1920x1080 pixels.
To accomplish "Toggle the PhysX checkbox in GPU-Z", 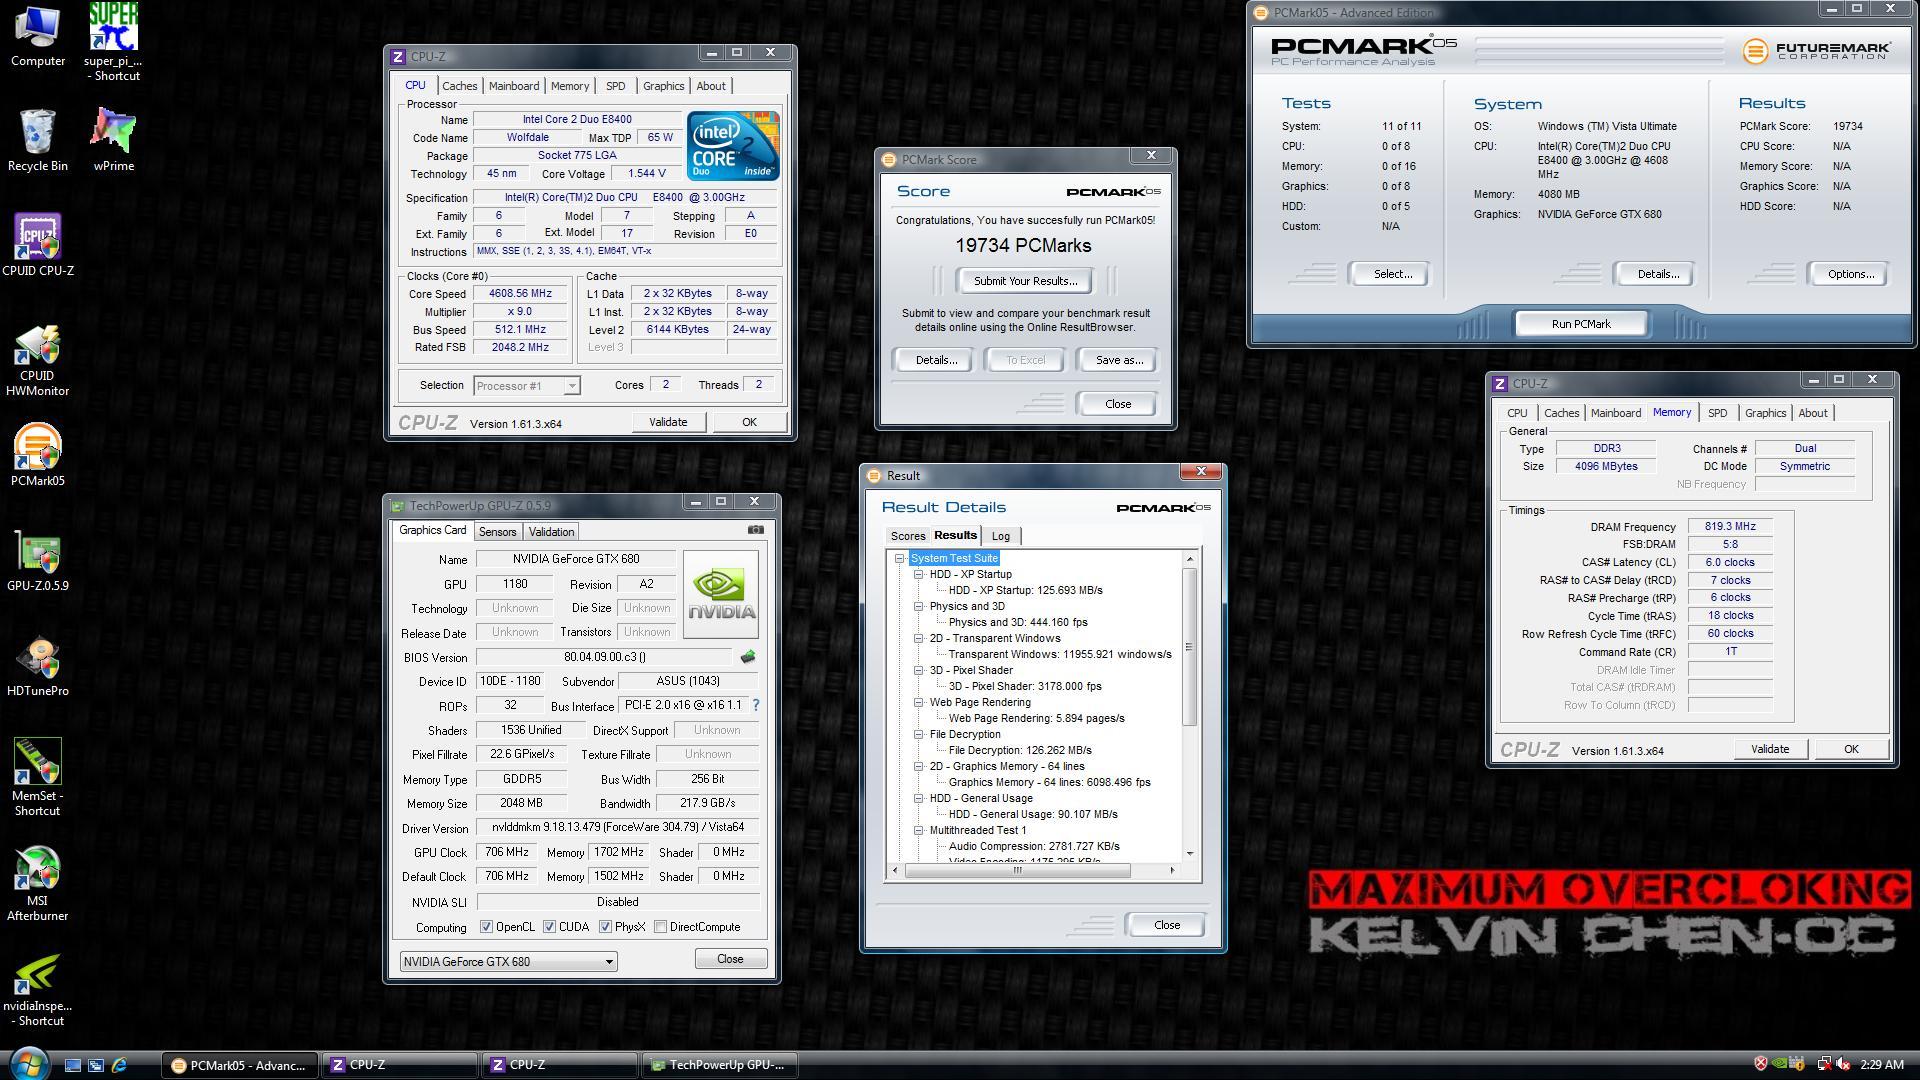I will coord(605,927).
